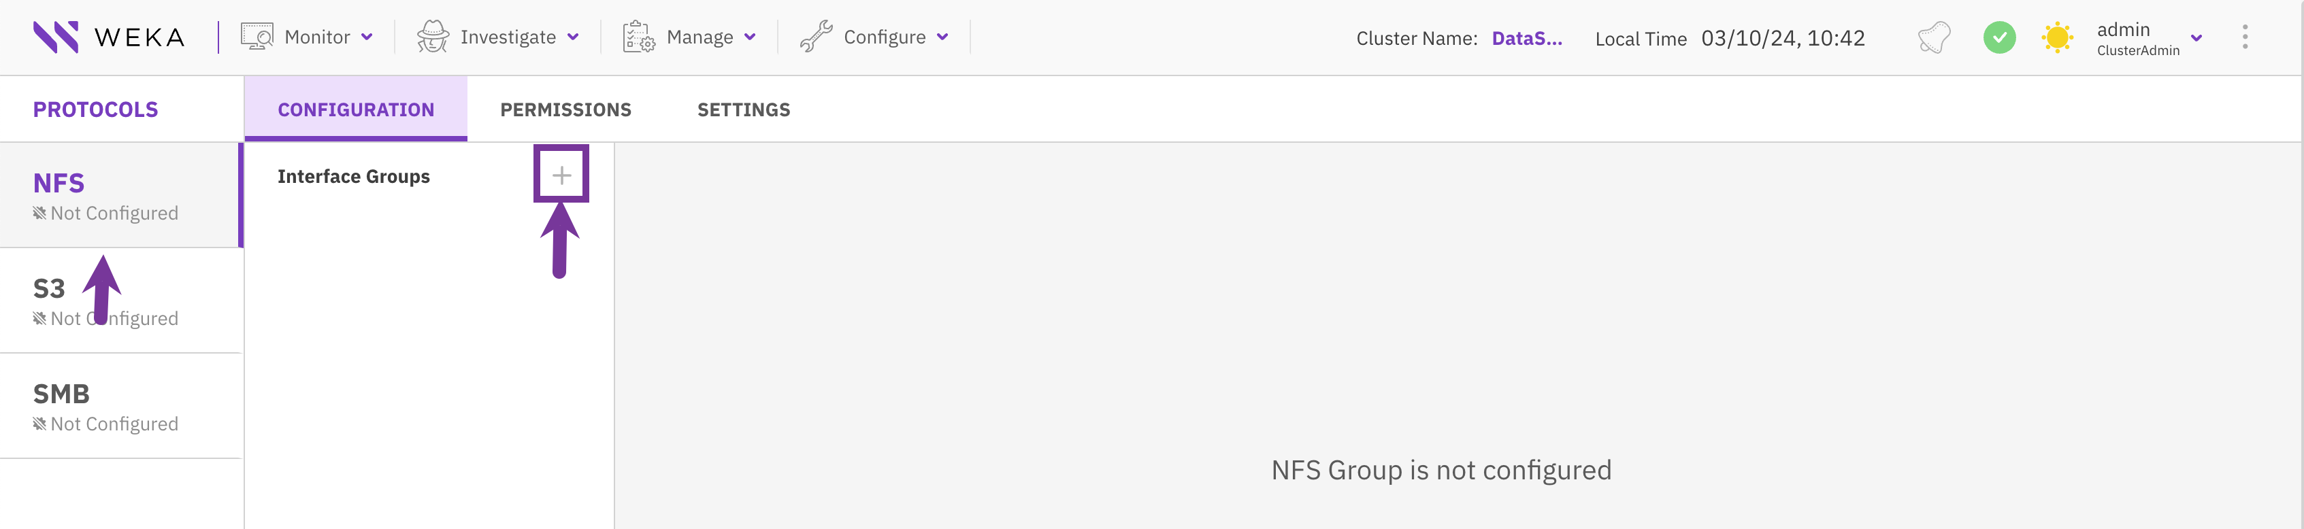Click the DataS... cluster name link
Viewport: 2304px width, 529px height.
pos(1526,38)
